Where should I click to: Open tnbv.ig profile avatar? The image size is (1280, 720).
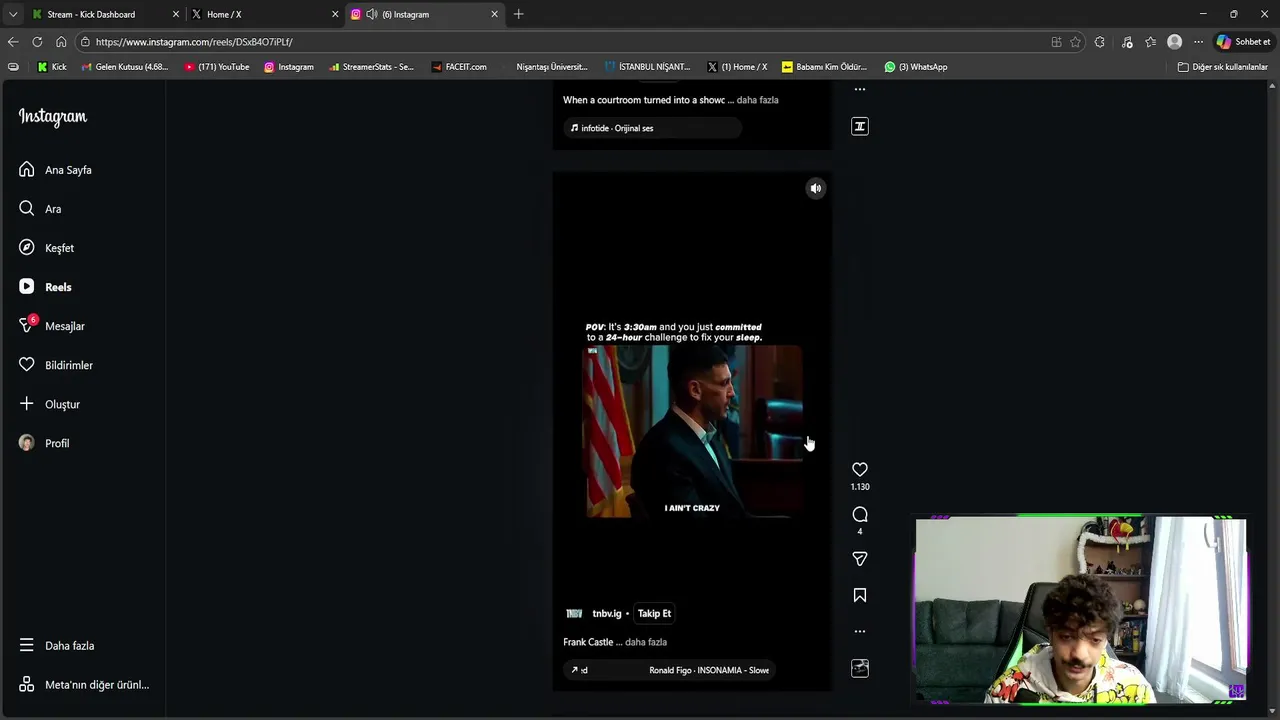point(574,613)
